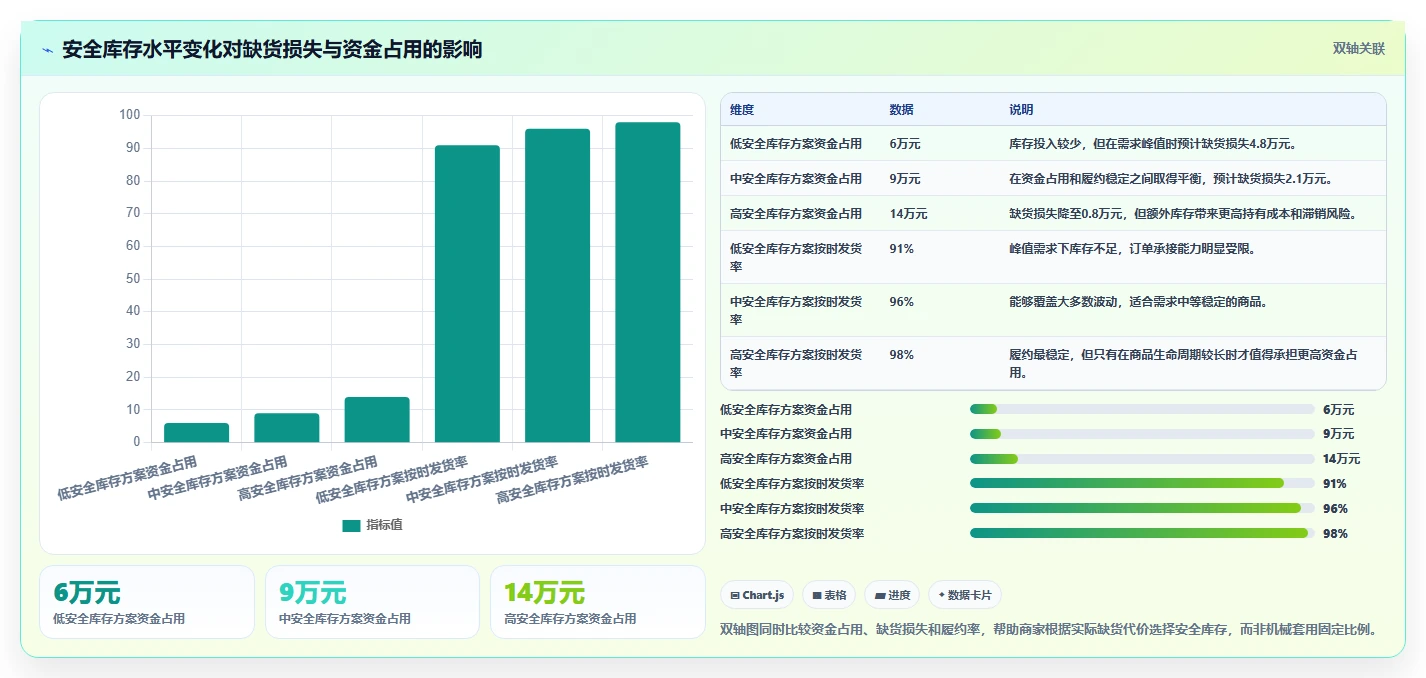Click the description mentioning 缺货损失2.1万元
This screenshot has width=1426, height=678.
[x=1171, y=178]
